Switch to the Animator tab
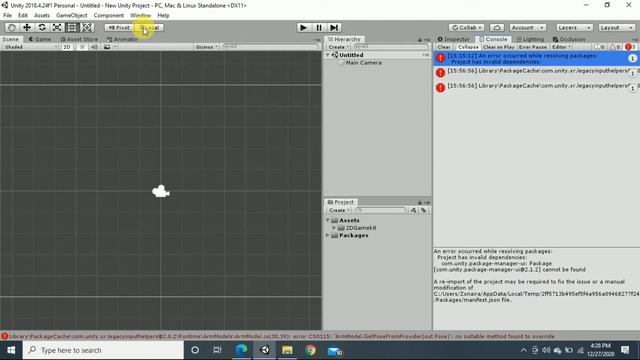 122,39
